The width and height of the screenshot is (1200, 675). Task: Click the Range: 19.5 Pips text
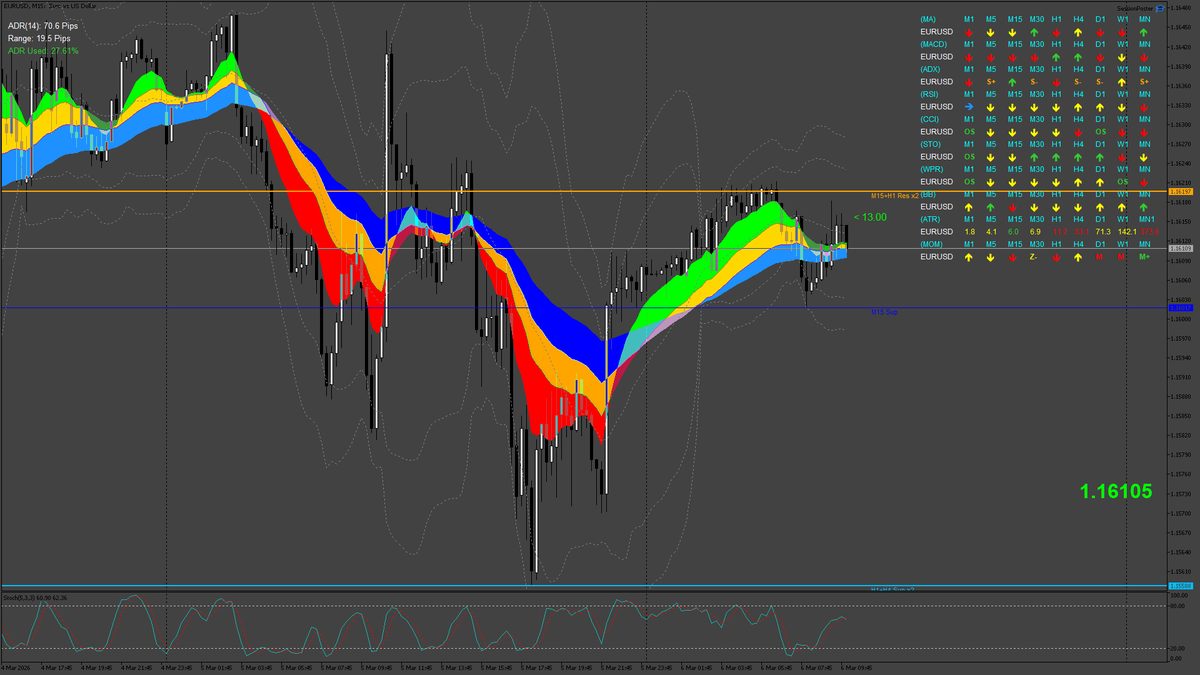pos(39,38)
